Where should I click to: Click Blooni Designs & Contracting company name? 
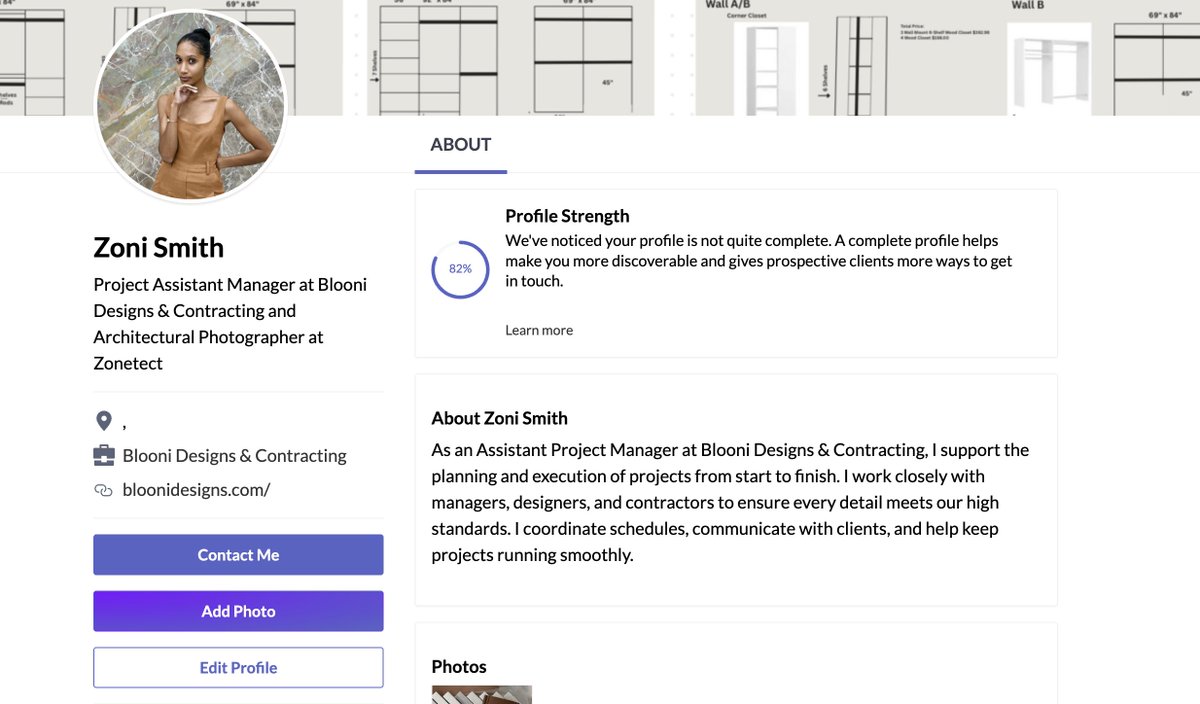point(234,456)
